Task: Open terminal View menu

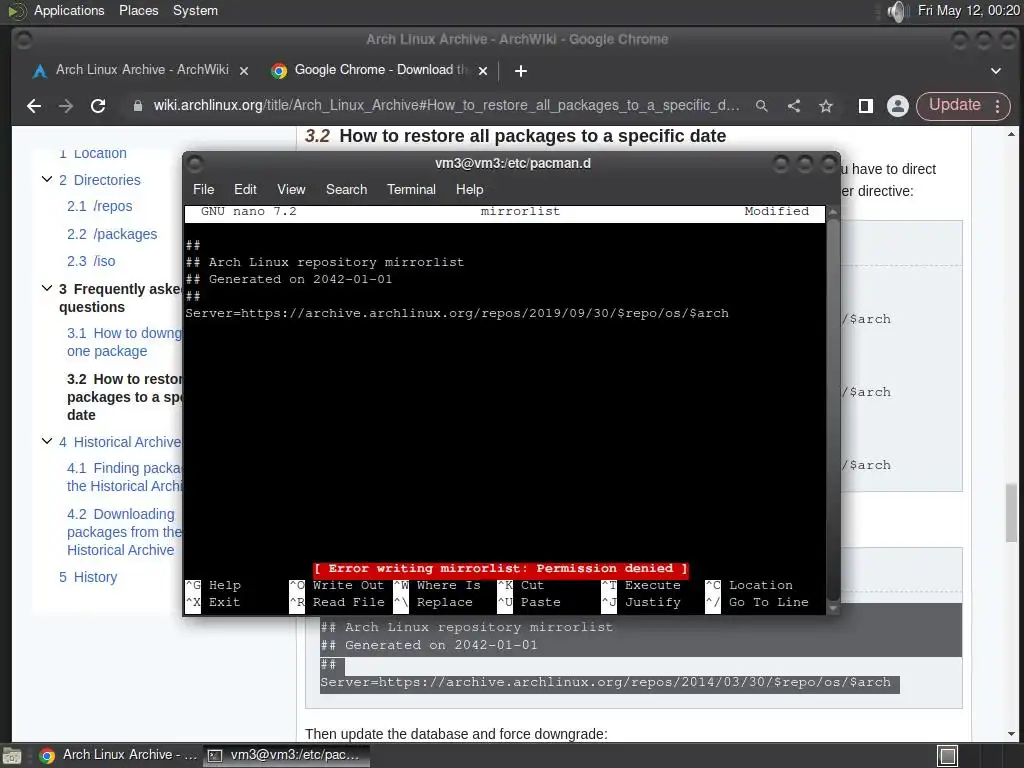Action: pos(291,189)
